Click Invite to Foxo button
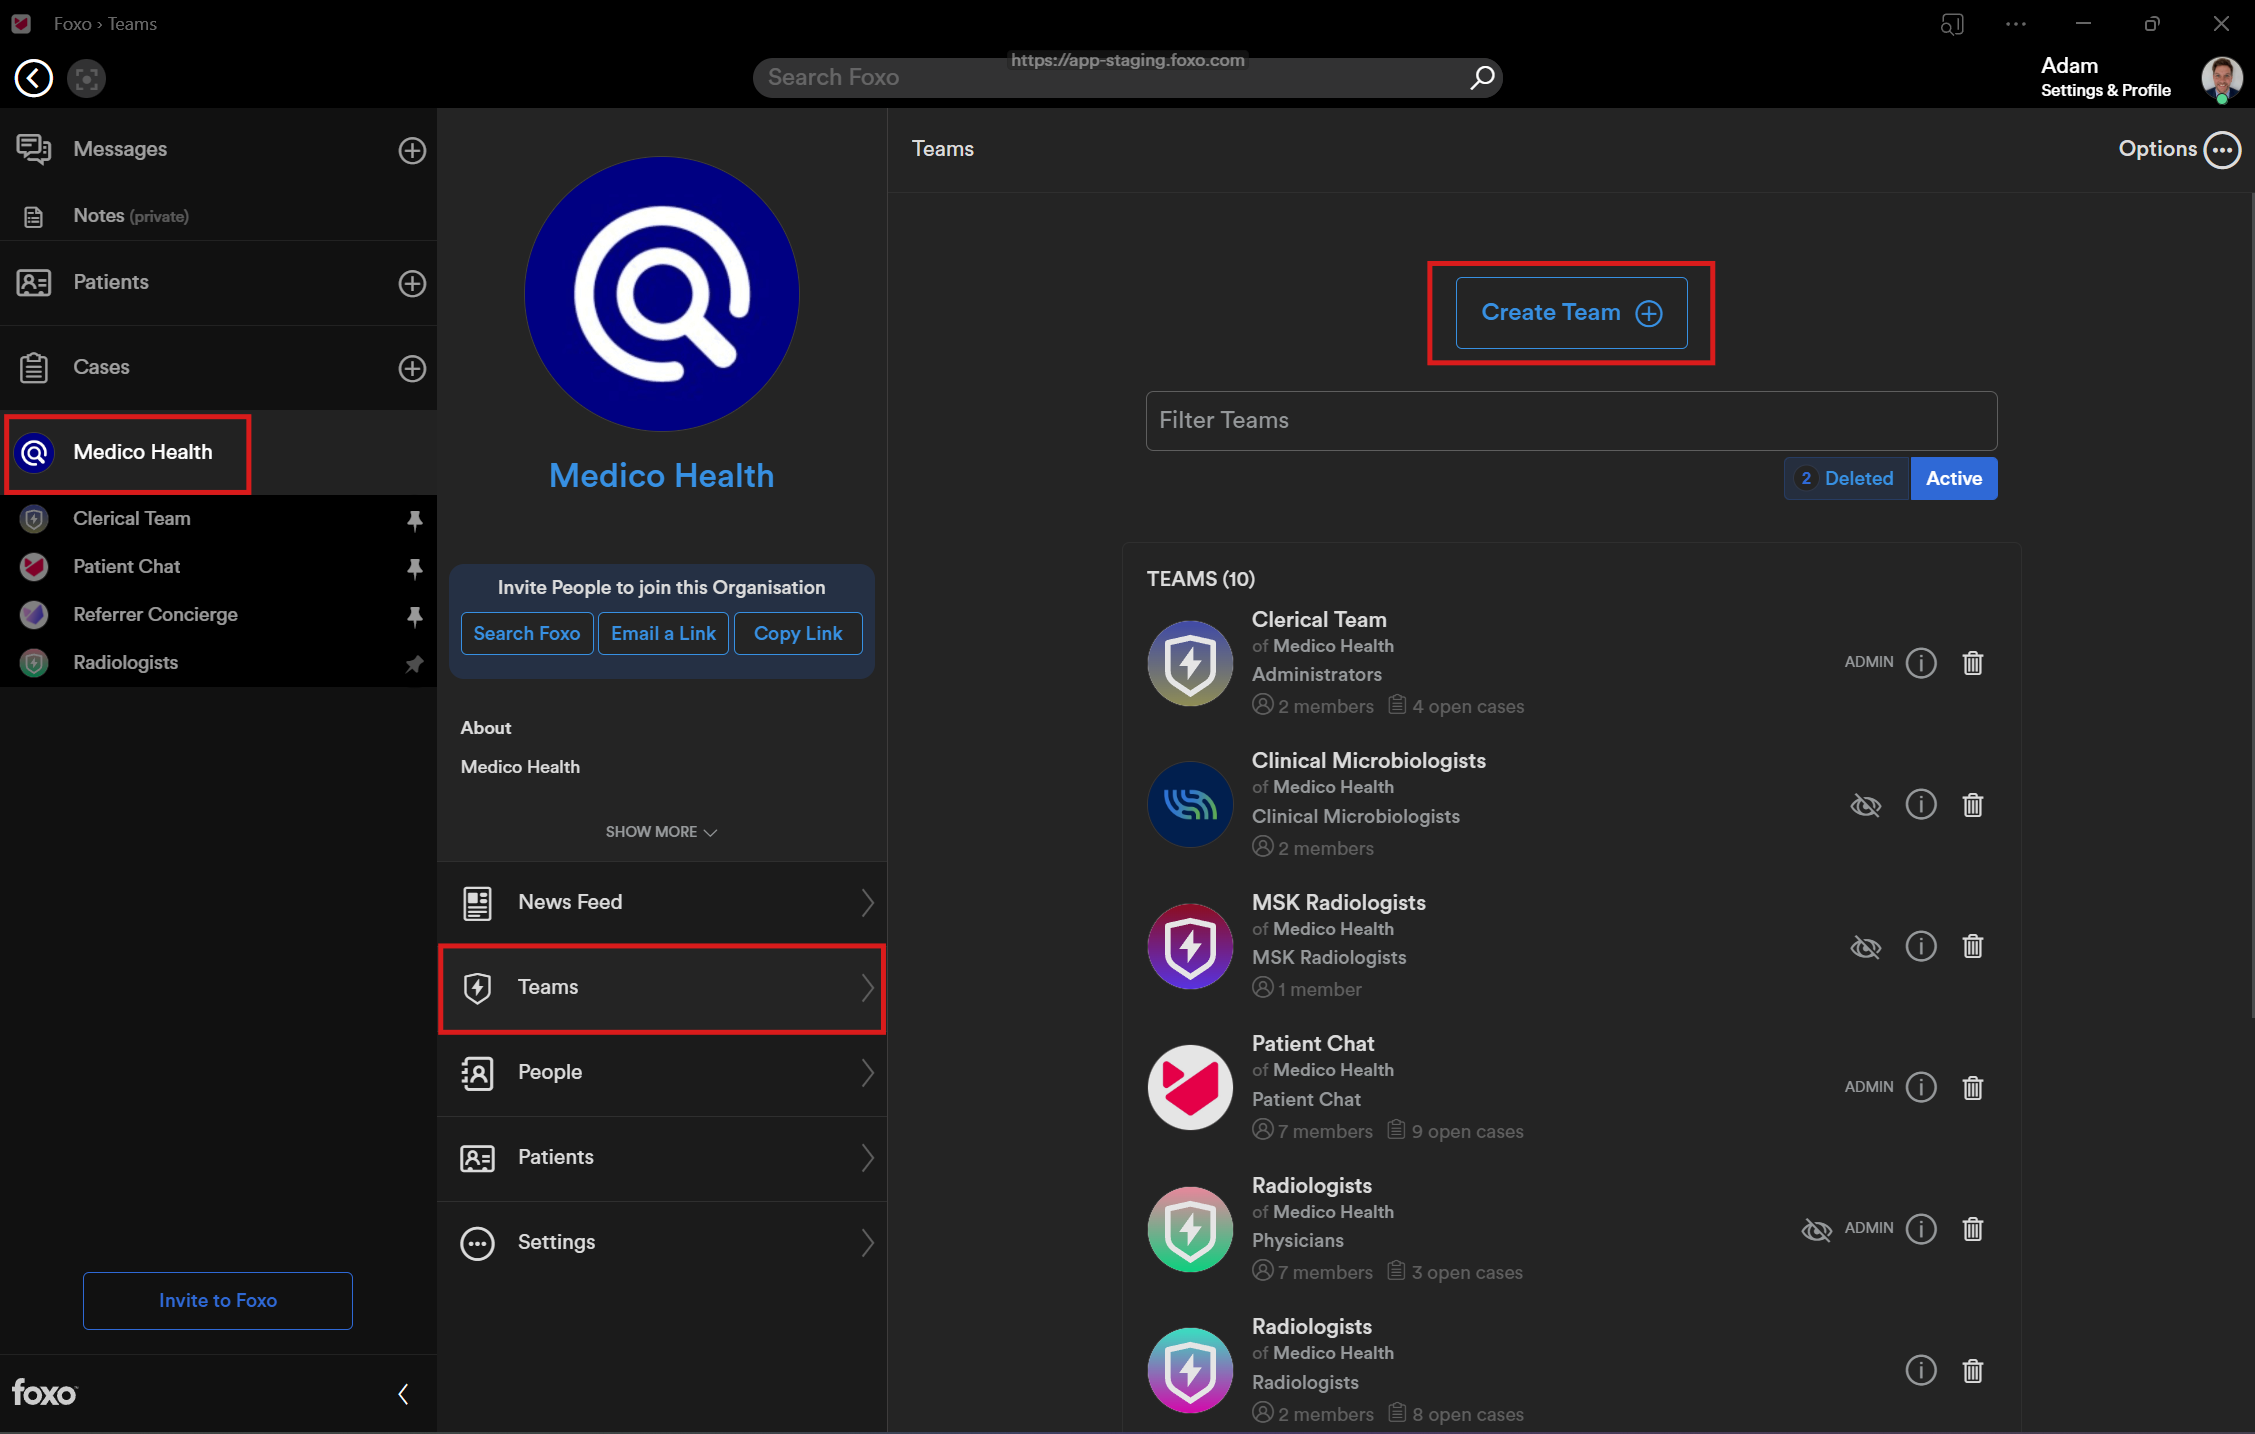 (218, 1300)
